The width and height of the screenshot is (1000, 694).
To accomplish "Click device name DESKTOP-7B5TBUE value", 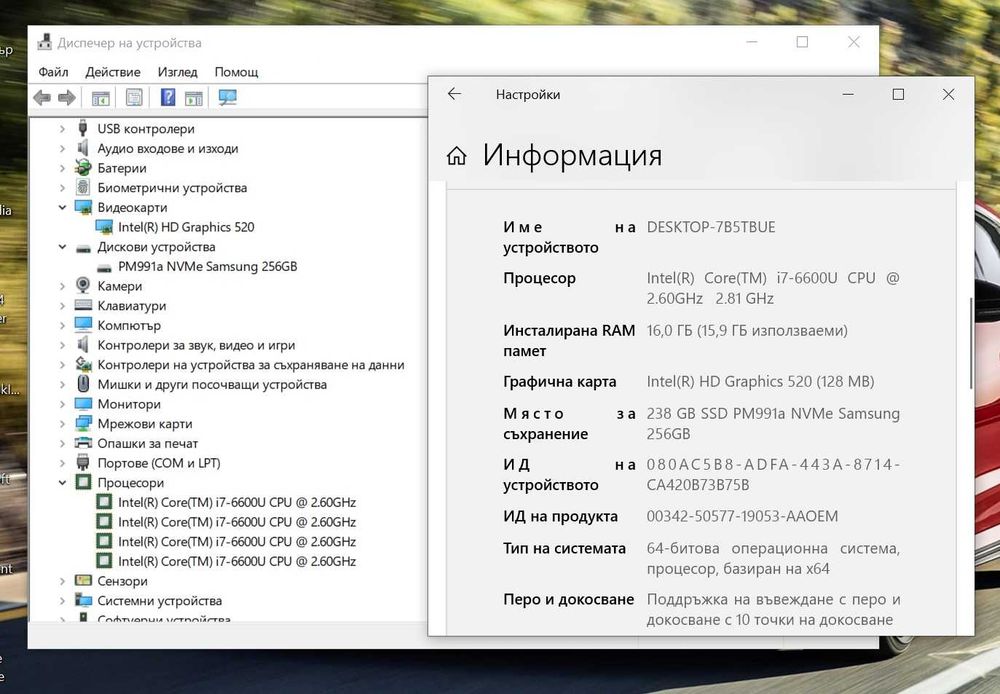I will click(x=710, y=227).
